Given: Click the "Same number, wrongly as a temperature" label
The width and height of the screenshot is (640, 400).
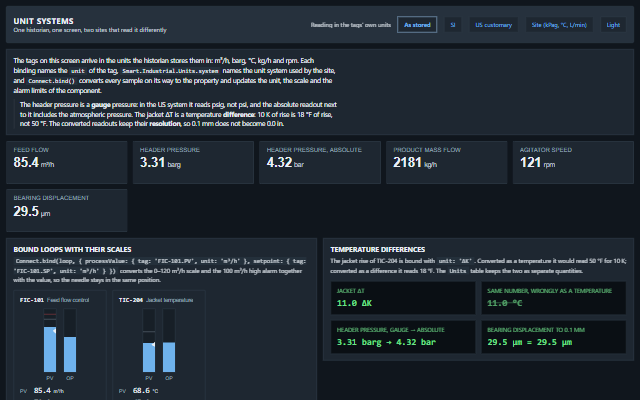Looking at the screenshot, I should 549,291.
